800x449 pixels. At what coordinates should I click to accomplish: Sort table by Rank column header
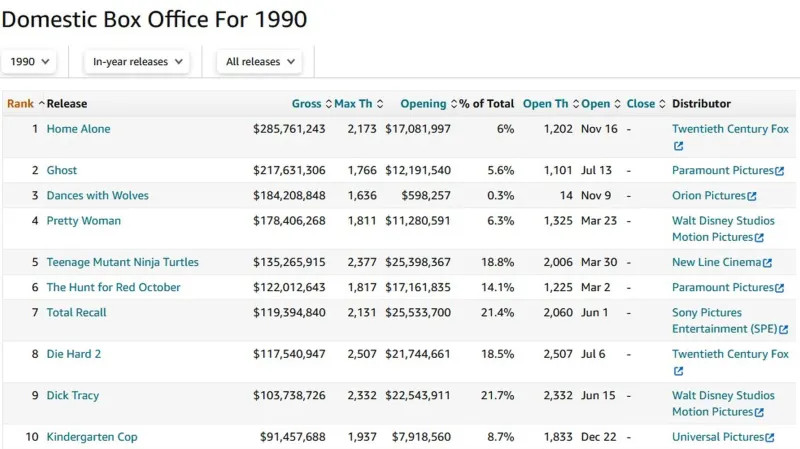point(20,104)
